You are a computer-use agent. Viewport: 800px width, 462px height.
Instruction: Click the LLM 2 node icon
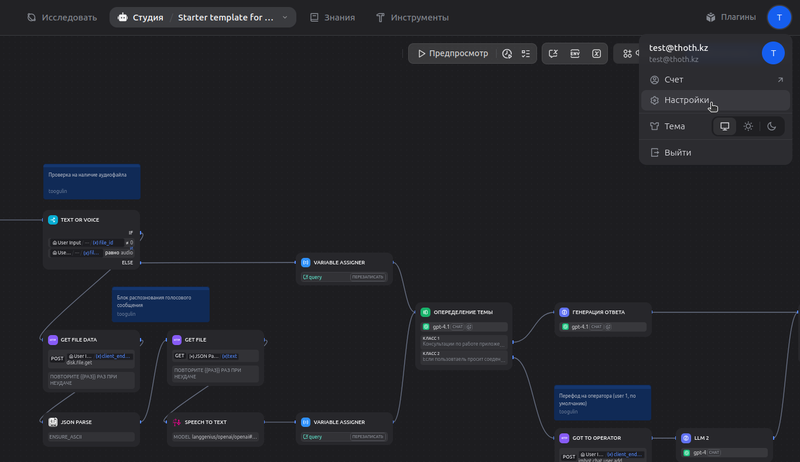[686, 438]
